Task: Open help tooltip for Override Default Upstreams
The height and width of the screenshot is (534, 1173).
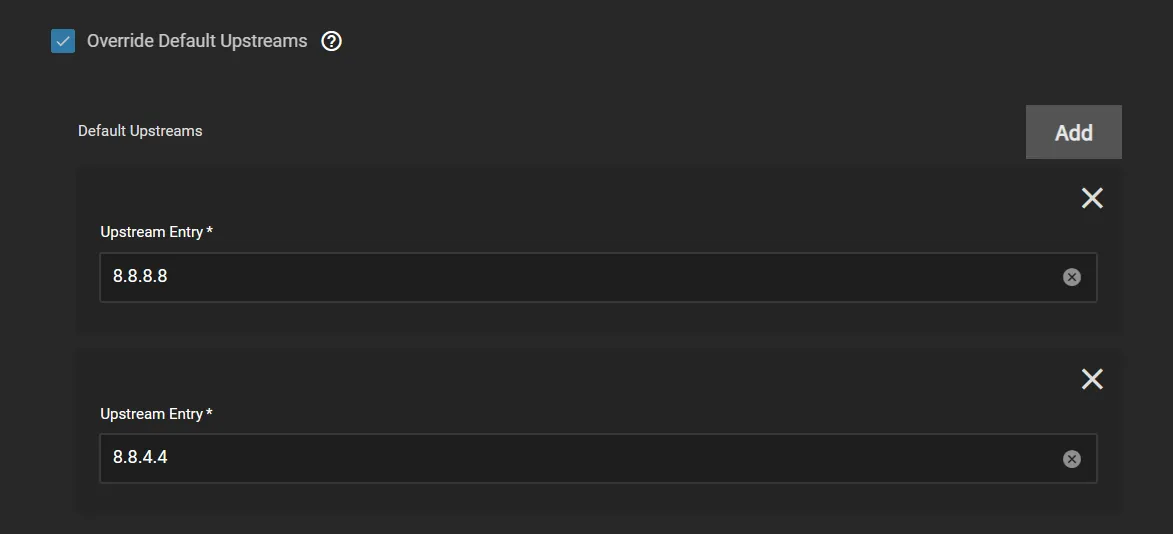Action: pyautogui.click(x=331, y=41)
